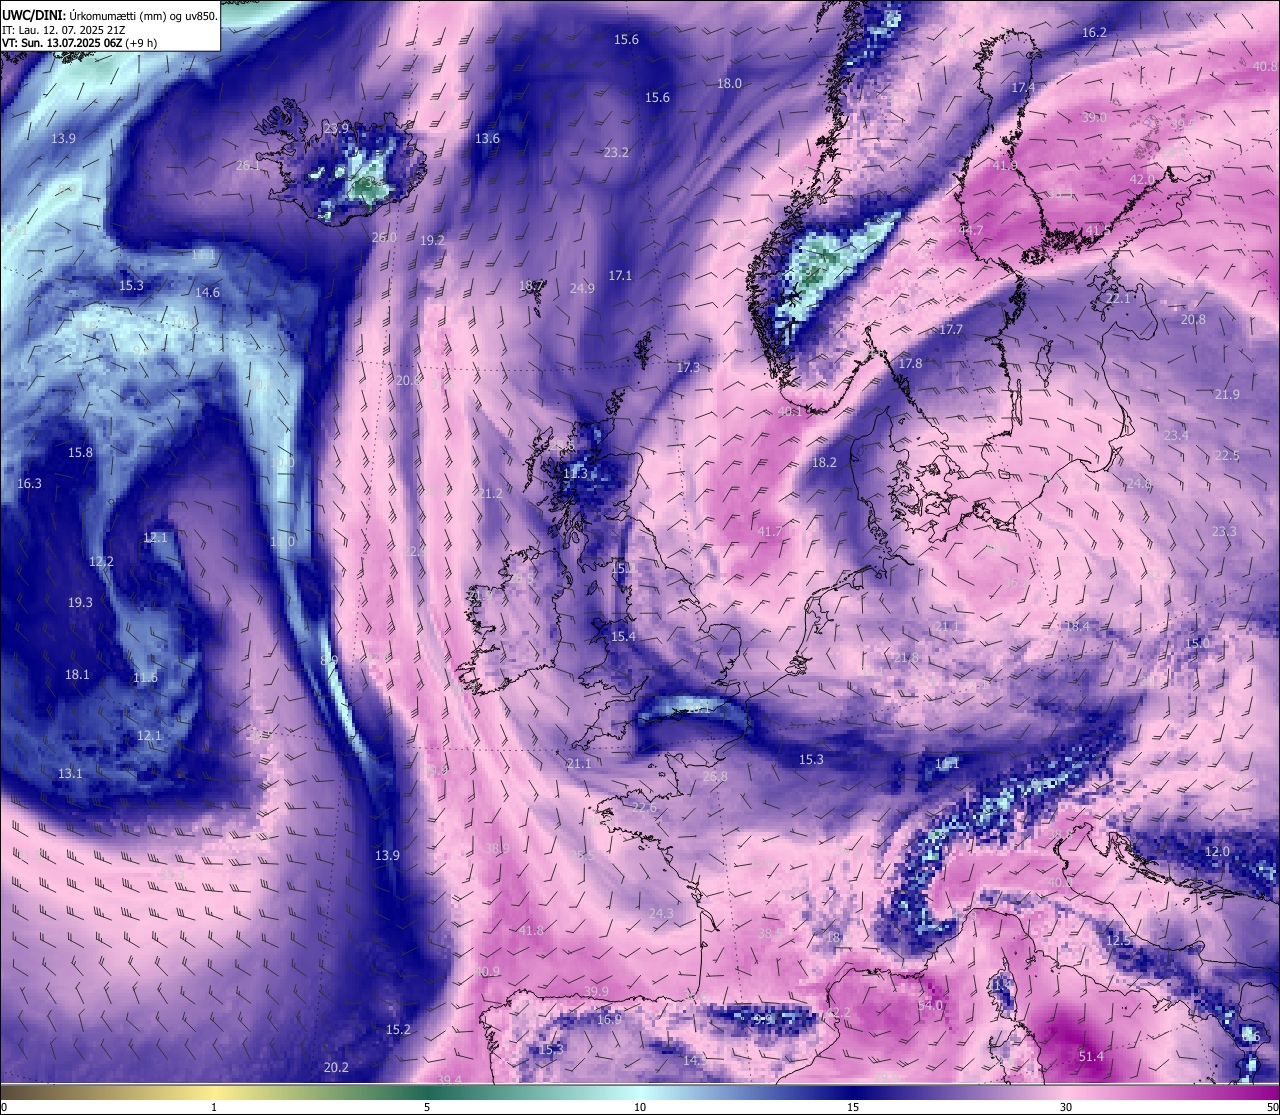Click the 5 tick on the colour scale
The height and width of the screenshot is (1115, 1280).
point(427,1107)
